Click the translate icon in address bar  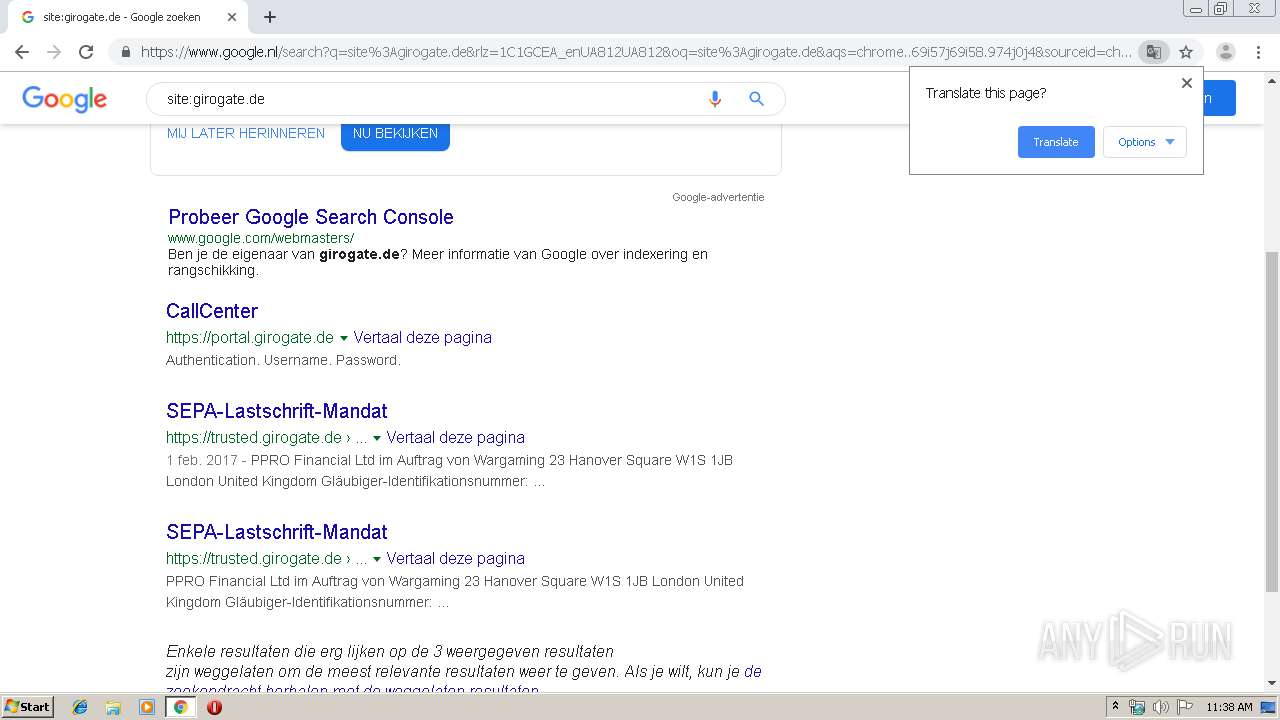click(x=1154, y=52)
